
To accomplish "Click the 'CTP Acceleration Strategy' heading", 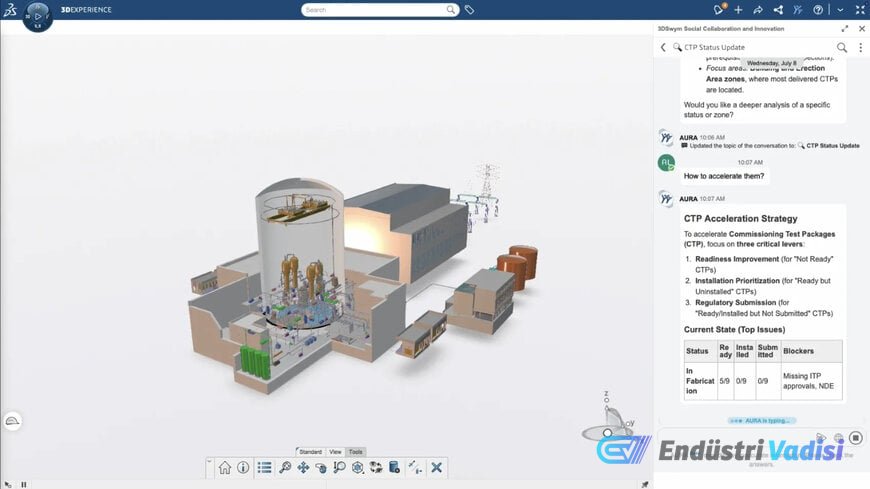I will pyautogui.click(x=740, y=219).
